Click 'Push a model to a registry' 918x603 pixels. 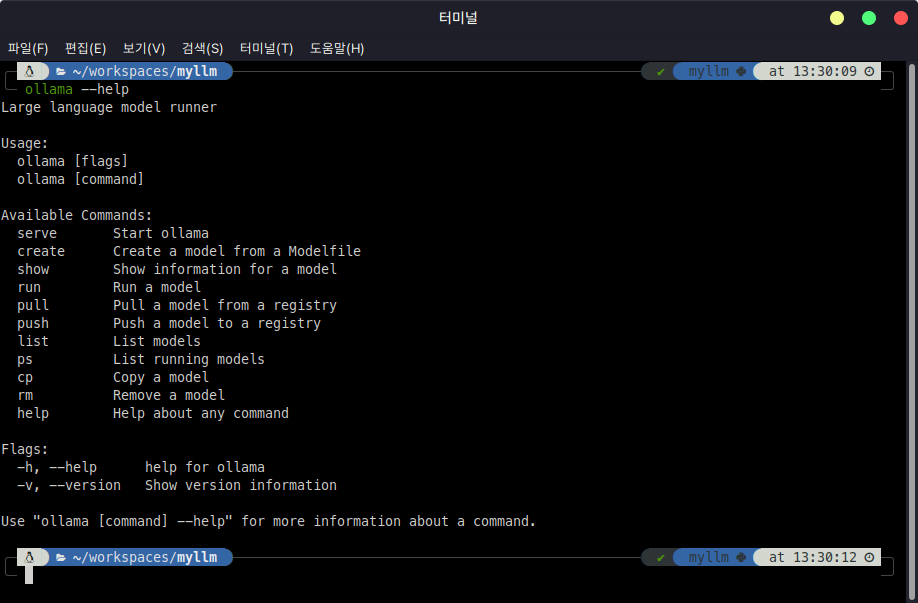pos(217,324)
